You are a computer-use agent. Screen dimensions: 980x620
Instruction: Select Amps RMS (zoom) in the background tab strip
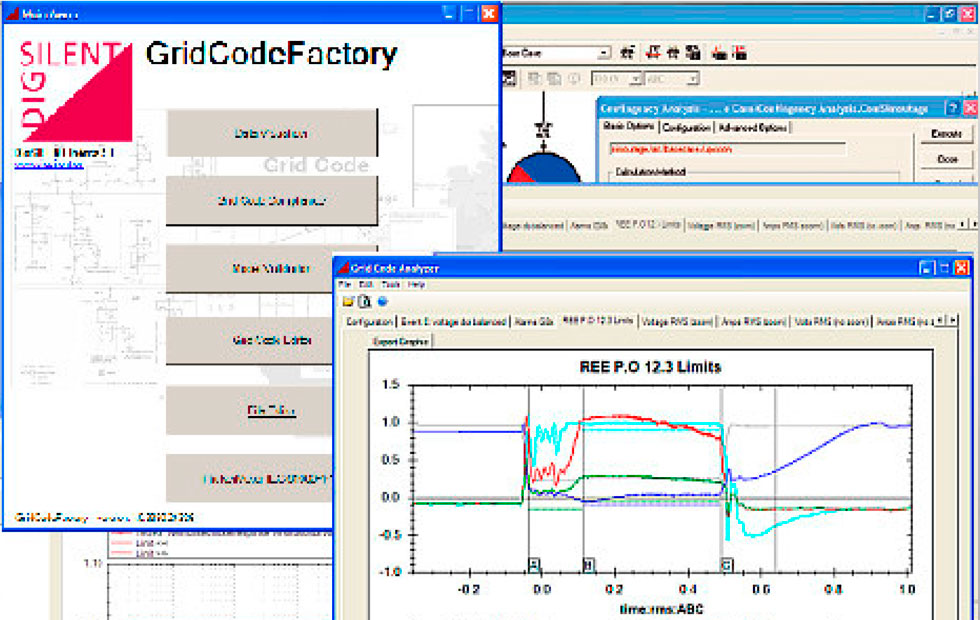(792, 226)
